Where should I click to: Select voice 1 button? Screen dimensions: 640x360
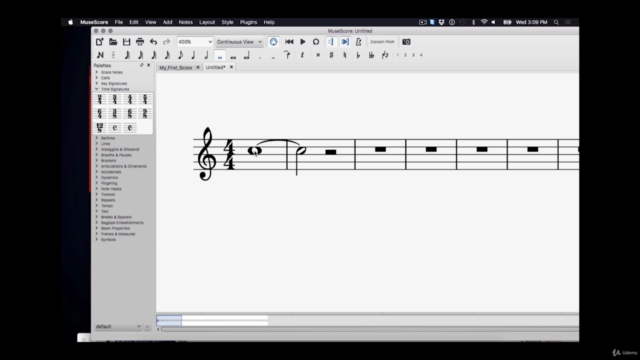tap(397, 55)
